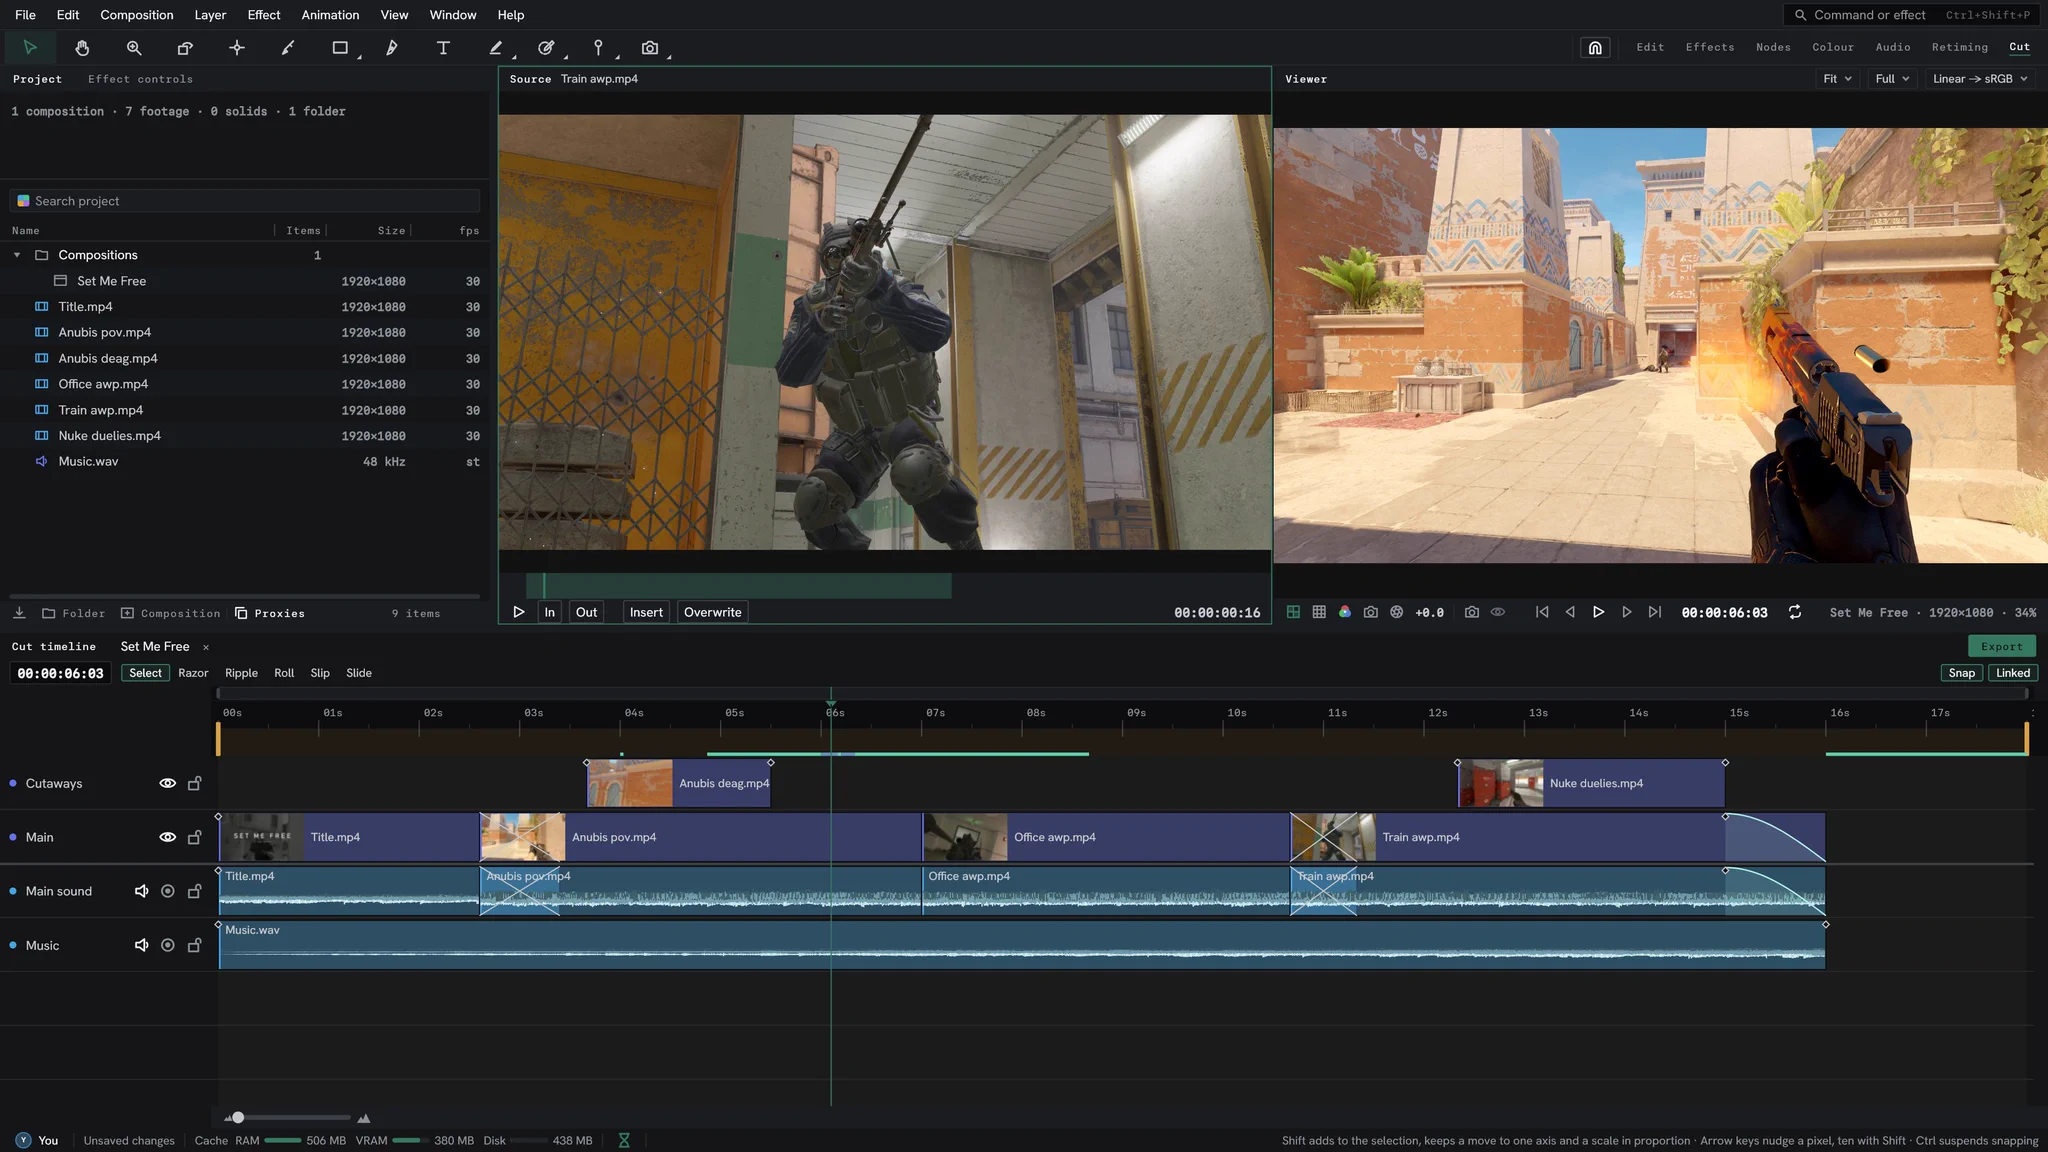The width and height of the screenshot is (2048, 1152).
Task: Open the Composition menu
Action: pos(137,15)
